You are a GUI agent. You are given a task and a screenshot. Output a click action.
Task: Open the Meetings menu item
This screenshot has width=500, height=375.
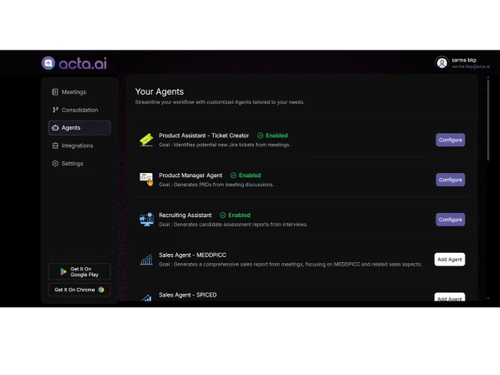(80, 92)
